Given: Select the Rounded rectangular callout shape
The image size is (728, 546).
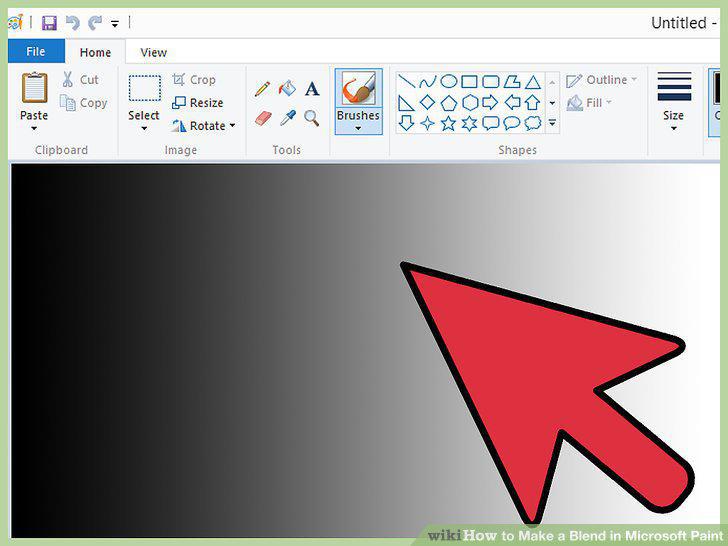Looking at the screenshot, I should click(491, 123).
